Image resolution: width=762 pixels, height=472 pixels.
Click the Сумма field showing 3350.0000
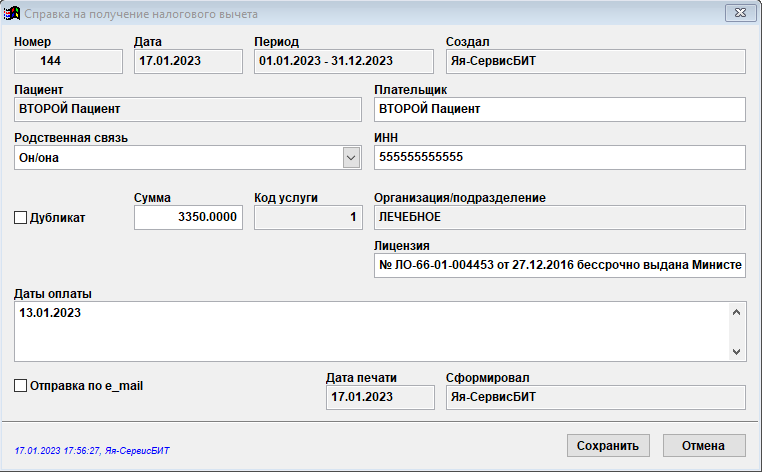tap(188, 217)
